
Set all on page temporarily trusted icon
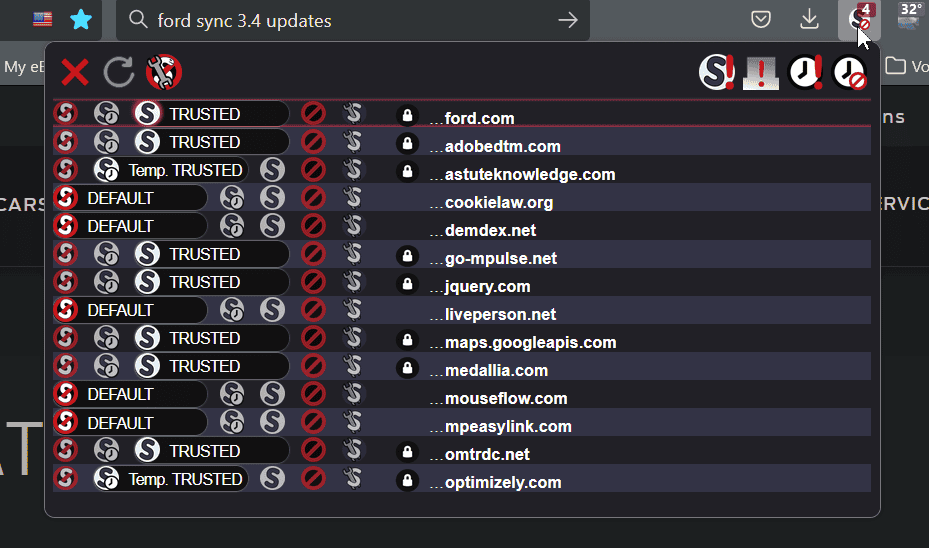(805, 72)
